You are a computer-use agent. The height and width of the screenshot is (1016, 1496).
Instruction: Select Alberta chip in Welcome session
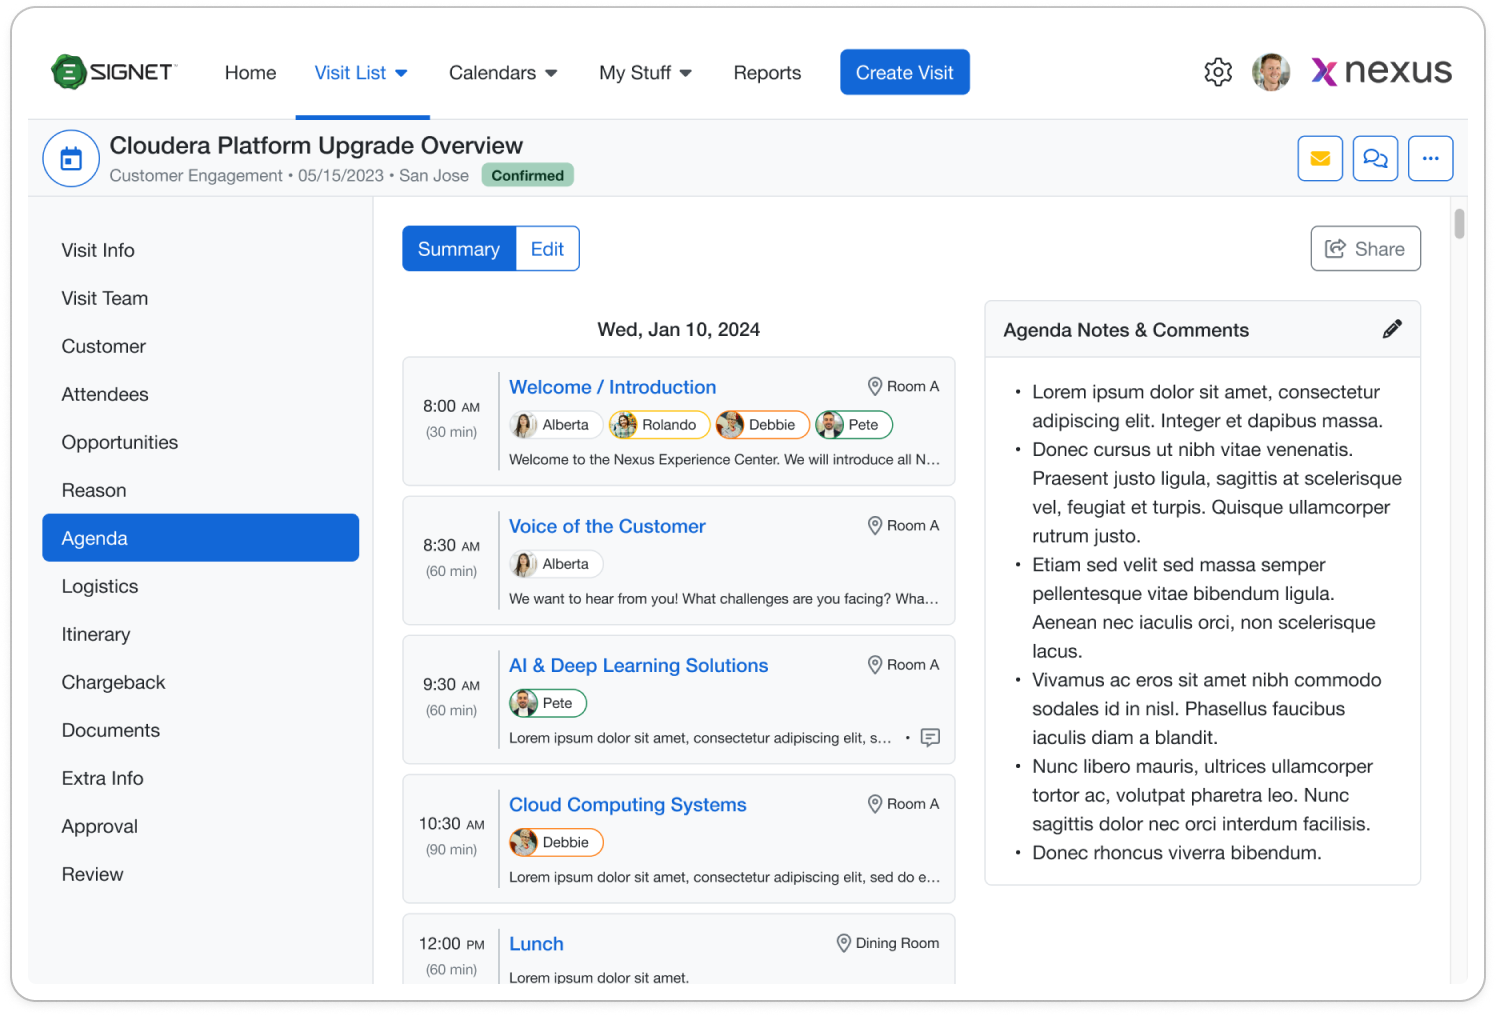(556, 425)
